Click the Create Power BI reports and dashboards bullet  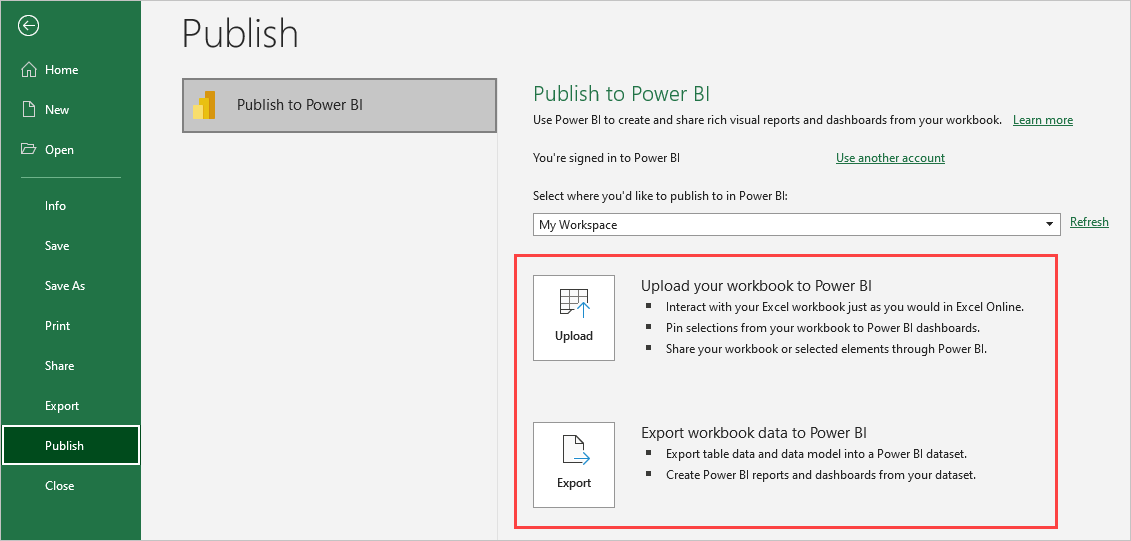(821, 475)
